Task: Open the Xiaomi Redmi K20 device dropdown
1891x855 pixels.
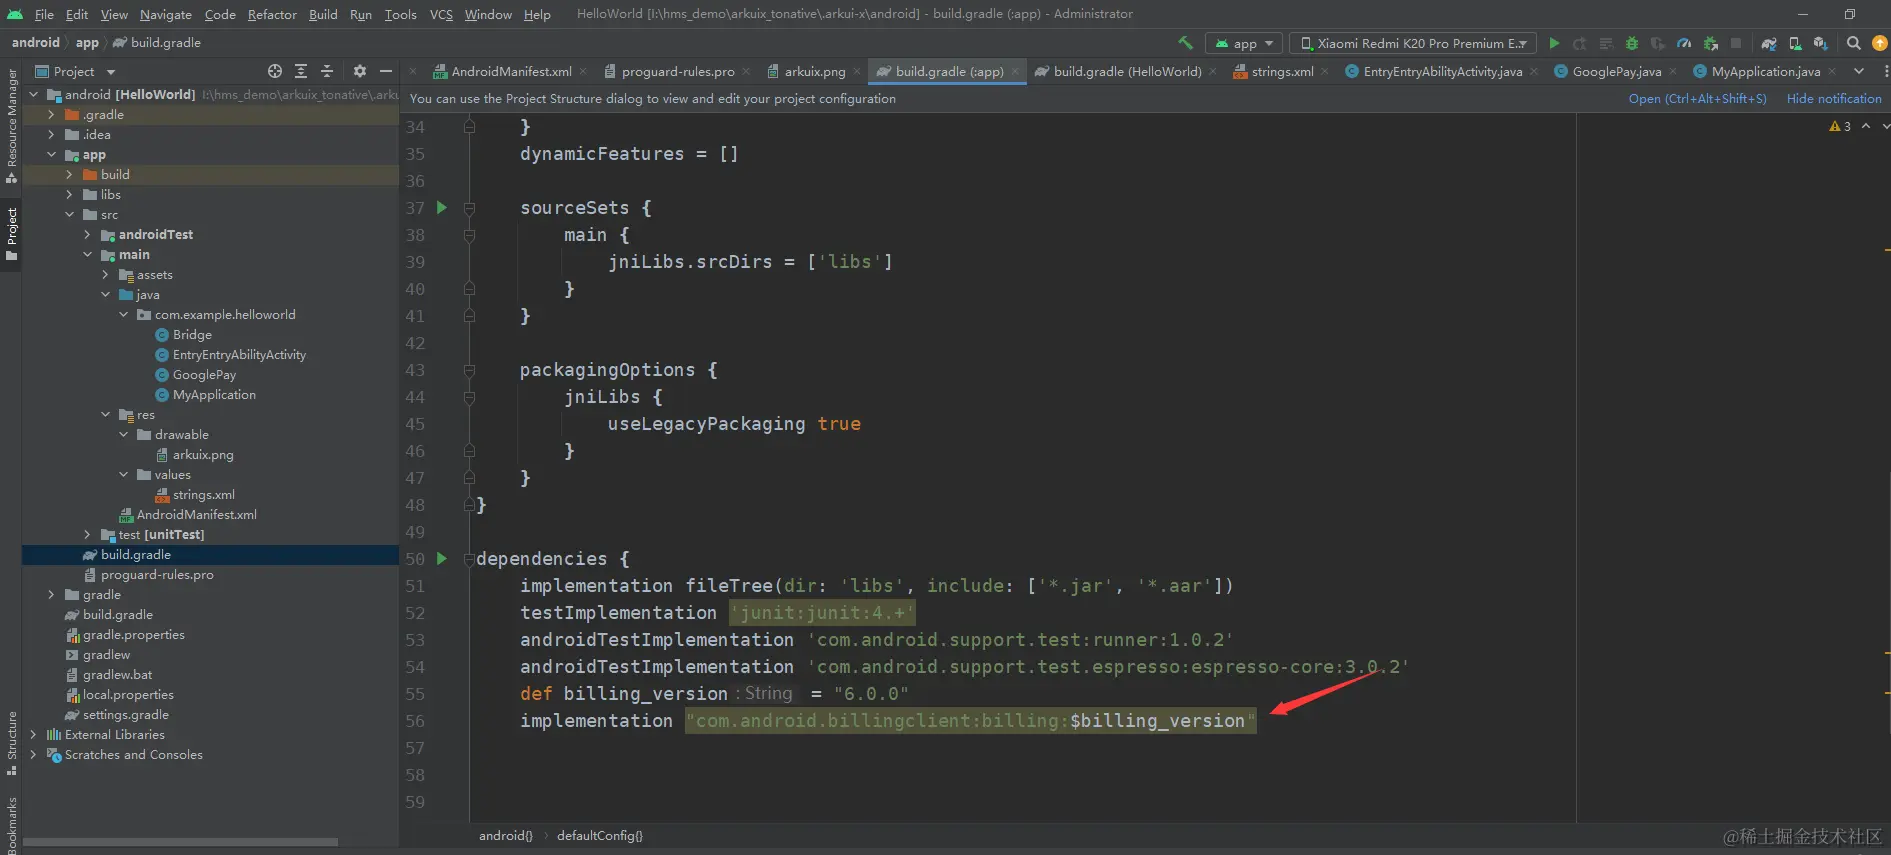Action: (x=1413, y=43)
